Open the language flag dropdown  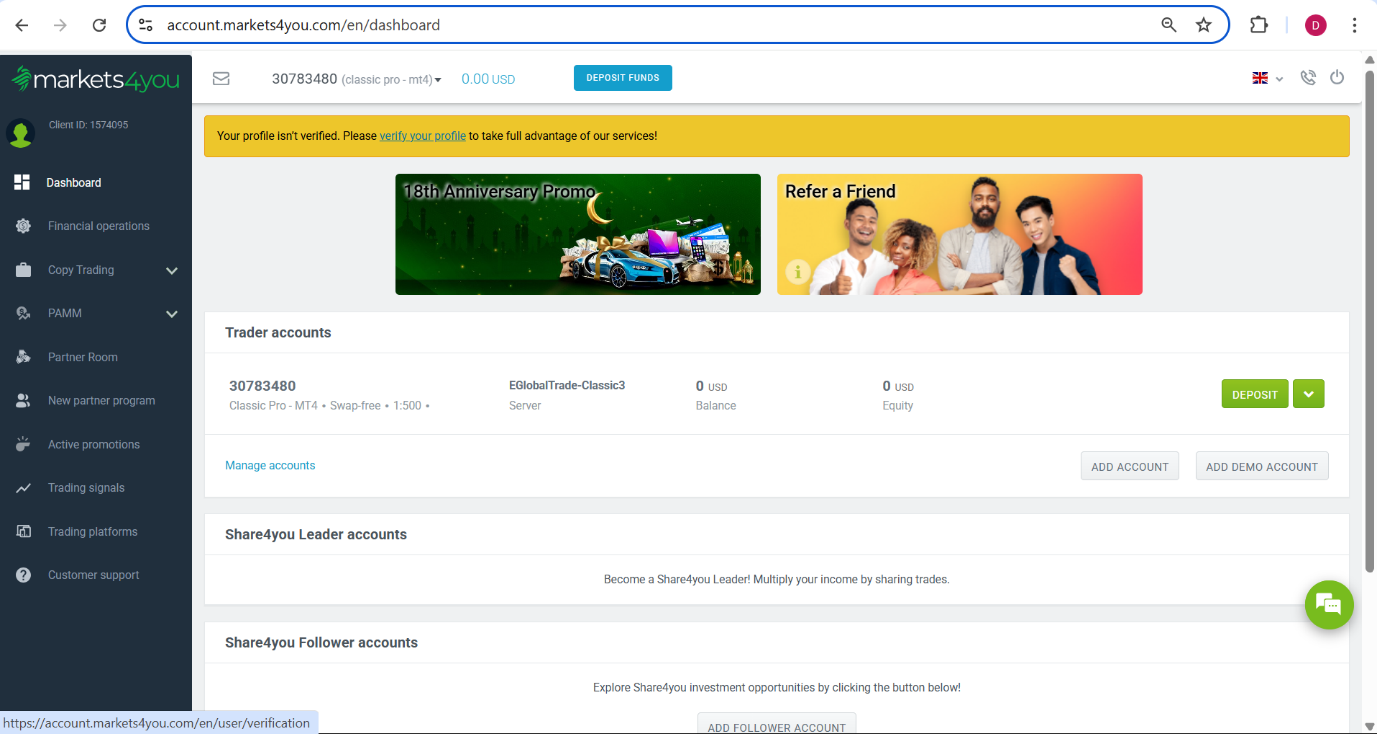click(x=1267, y=78)
